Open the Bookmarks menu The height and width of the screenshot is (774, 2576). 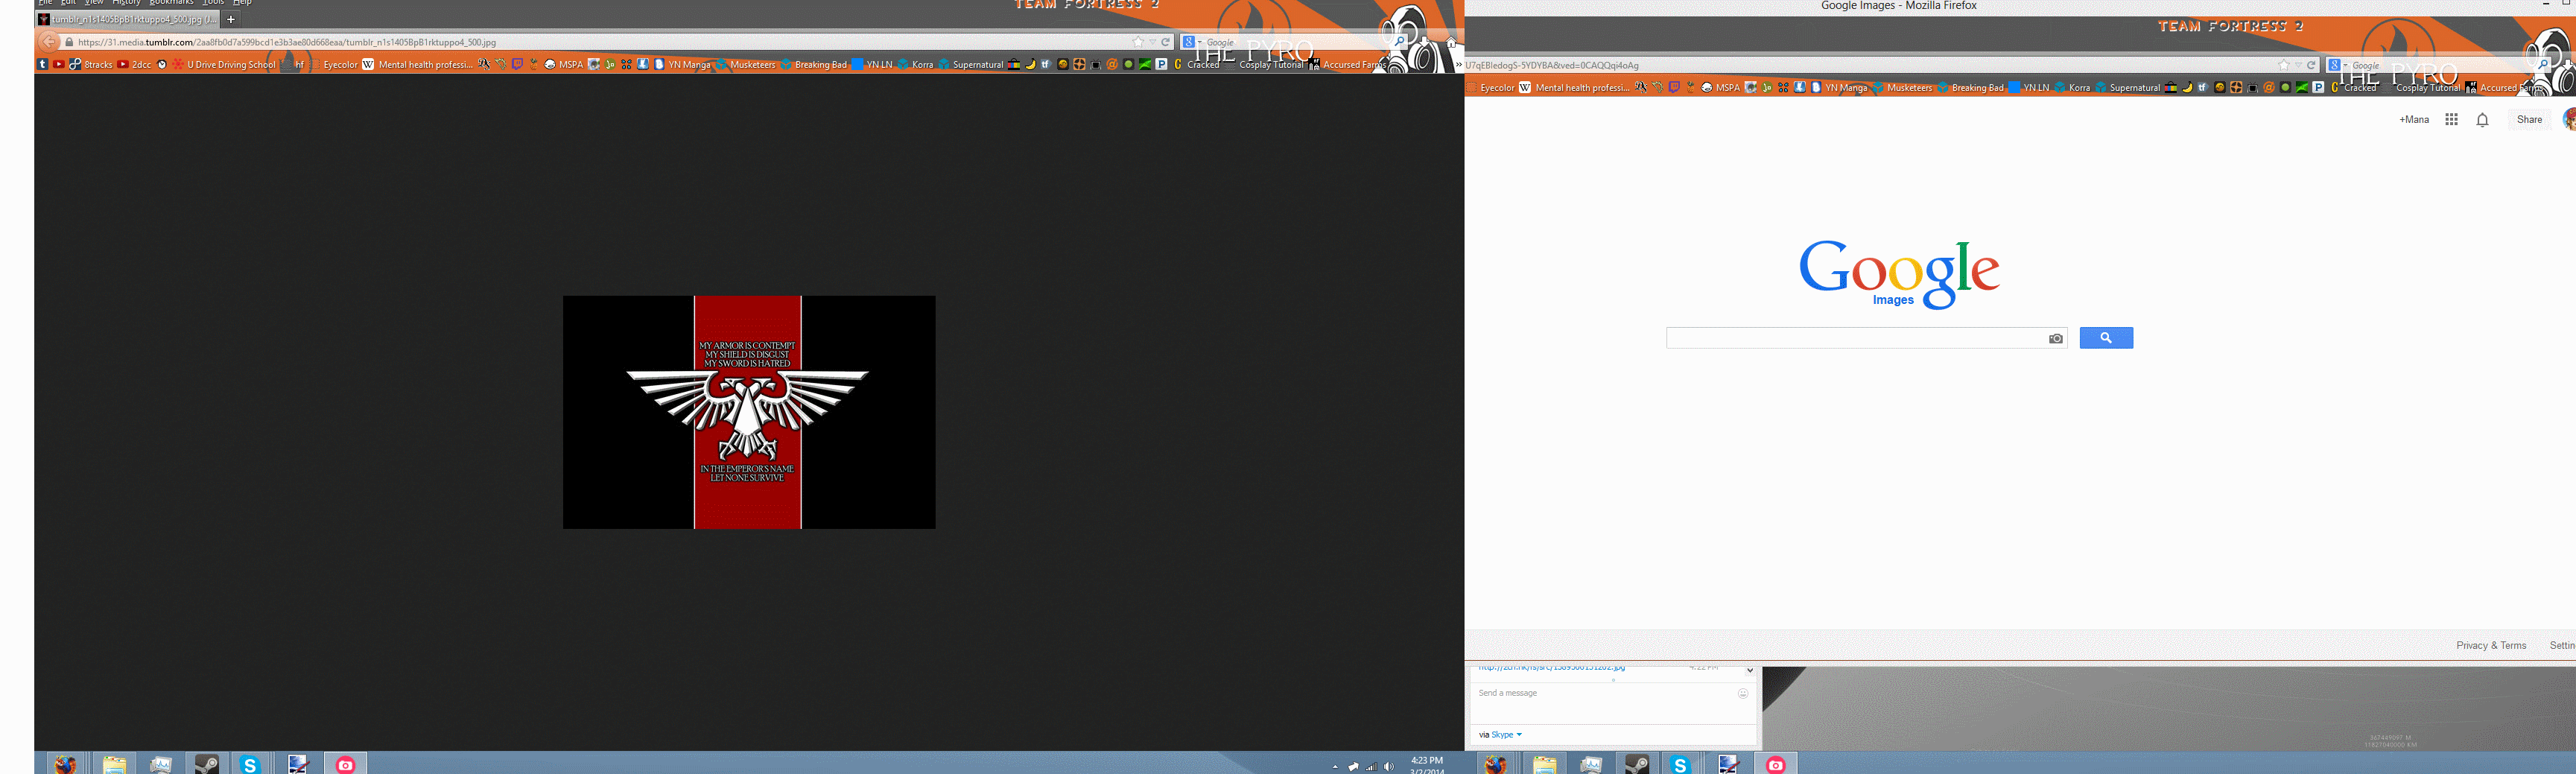click(171, 3)
